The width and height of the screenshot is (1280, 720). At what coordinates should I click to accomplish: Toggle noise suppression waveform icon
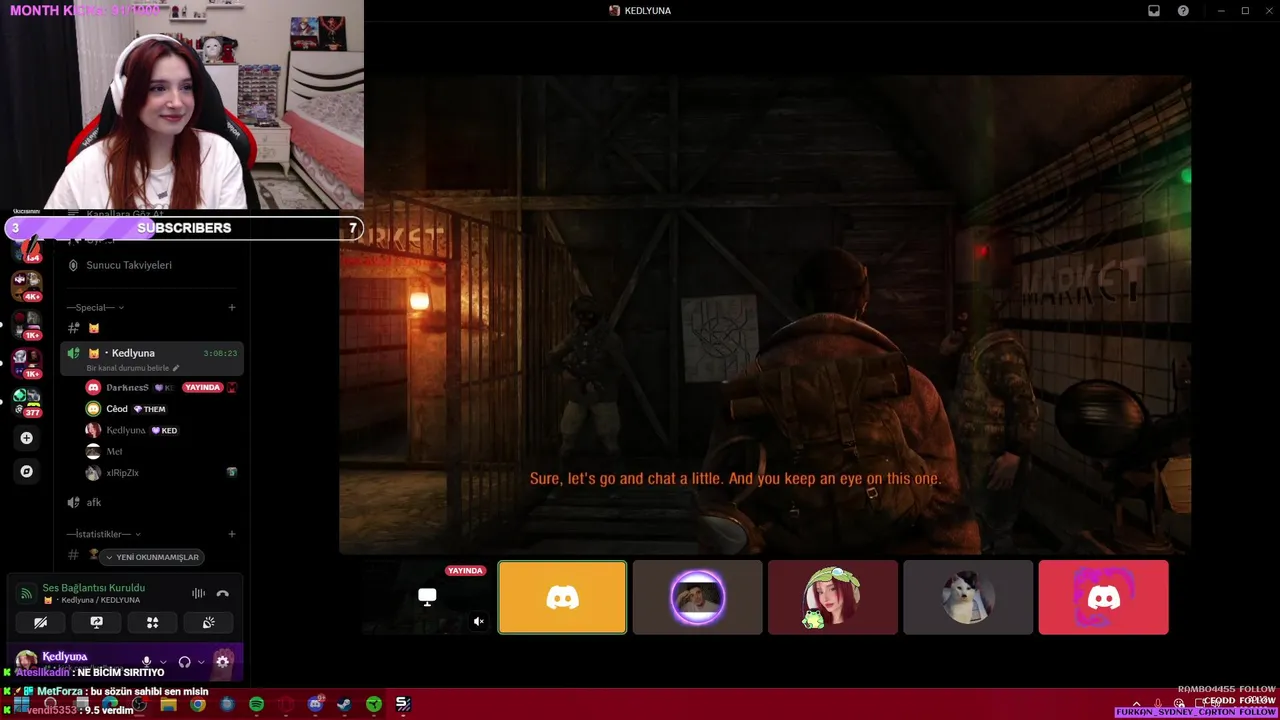pyautogui.click(x=198, y=593)
